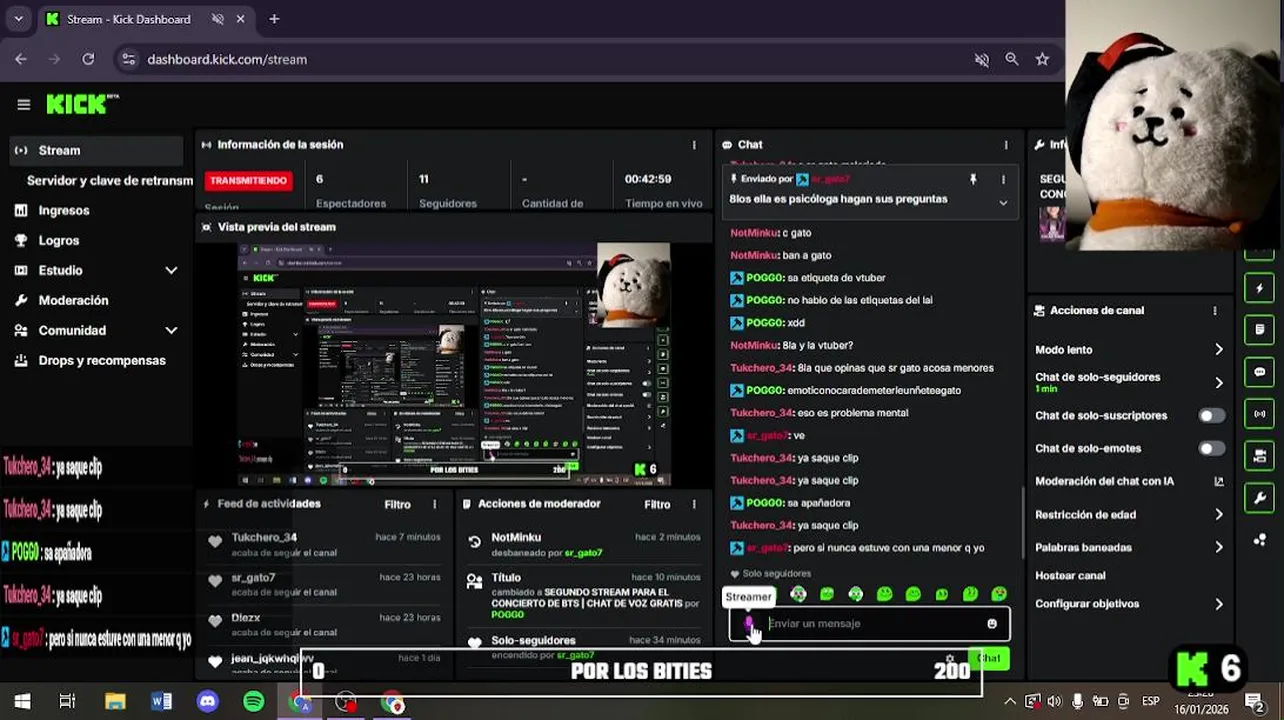Open Moderación del chat con IA link icon

(x=1218, y=481)
